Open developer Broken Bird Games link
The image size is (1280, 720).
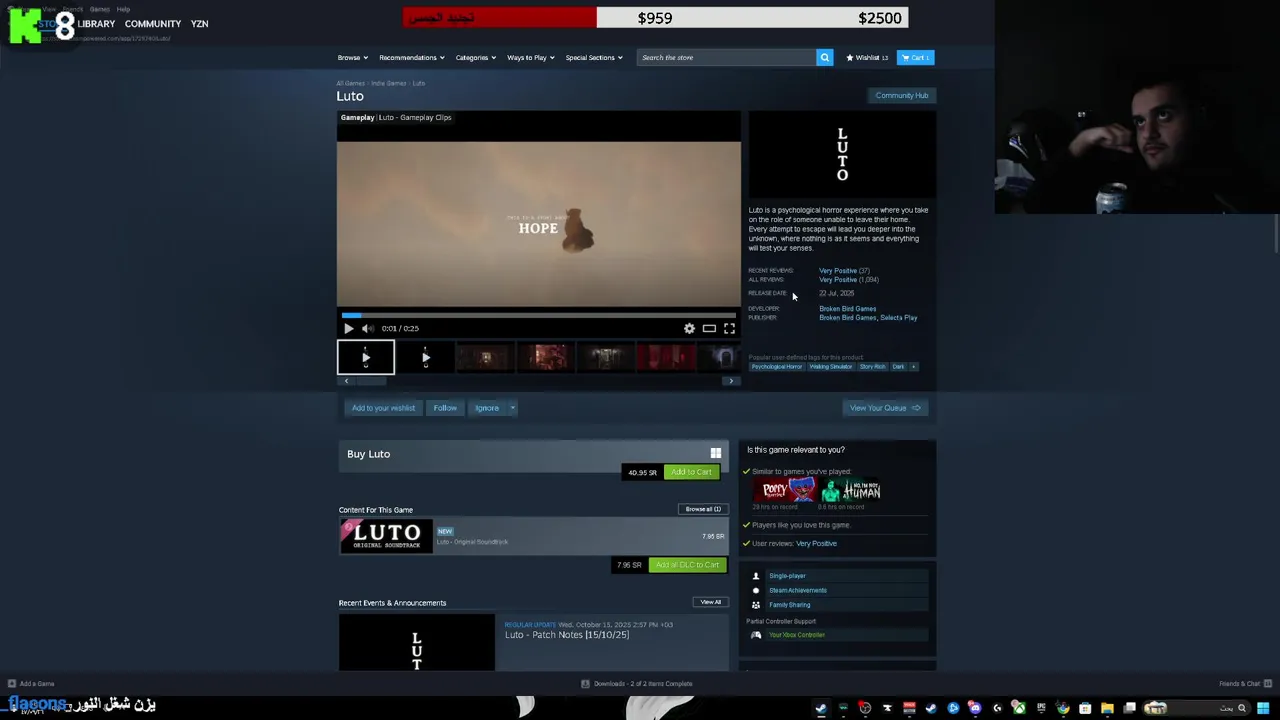(x=848, y=309)
